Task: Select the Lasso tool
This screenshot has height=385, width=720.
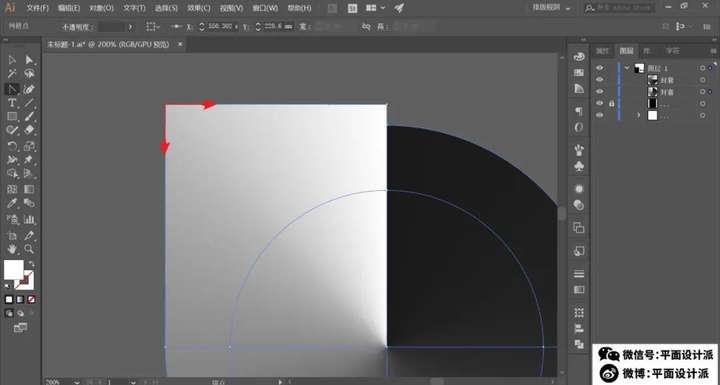Action: [x=29, y=74]
